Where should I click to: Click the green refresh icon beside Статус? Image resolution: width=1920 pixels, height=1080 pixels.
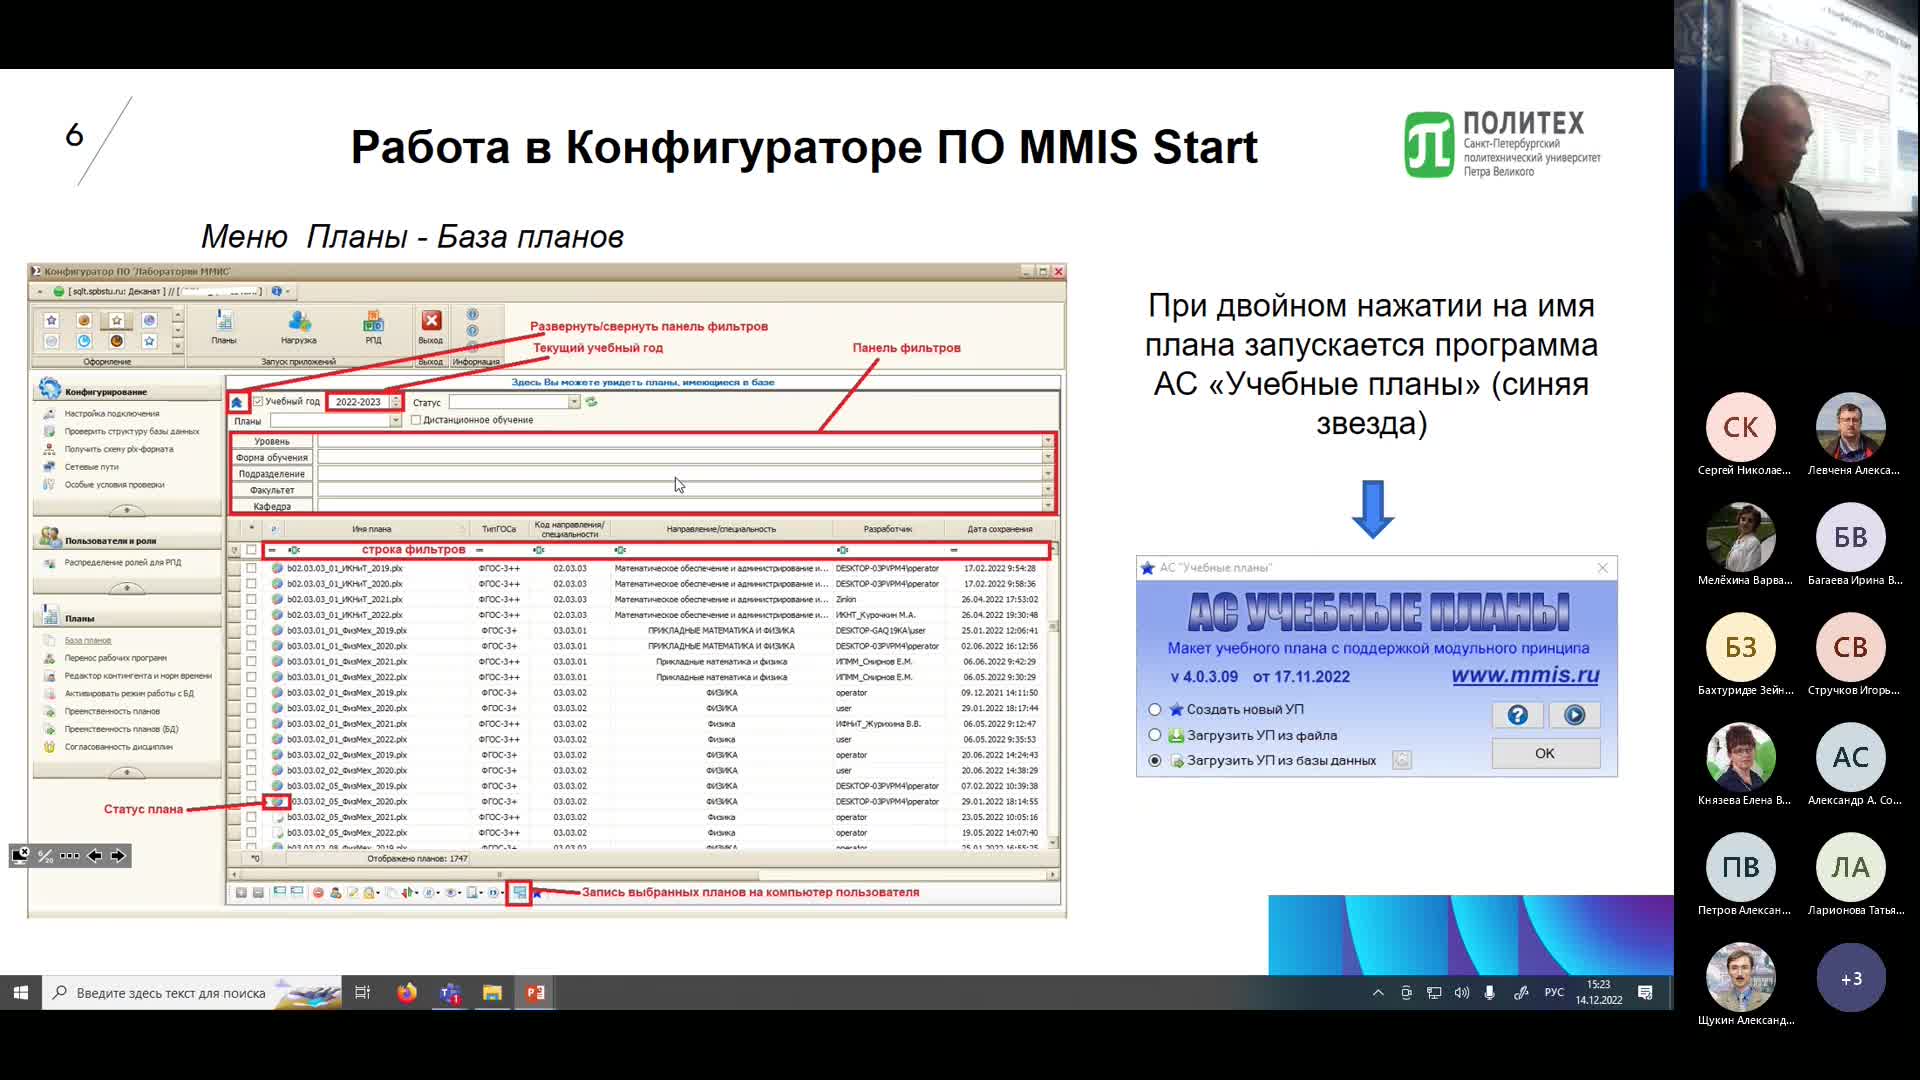click(591, 402)
